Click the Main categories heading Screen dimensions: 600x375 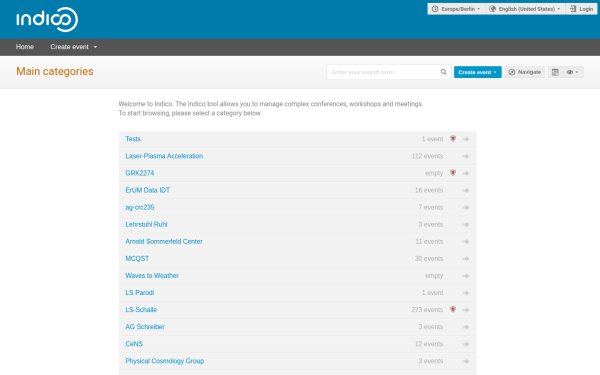55,72
